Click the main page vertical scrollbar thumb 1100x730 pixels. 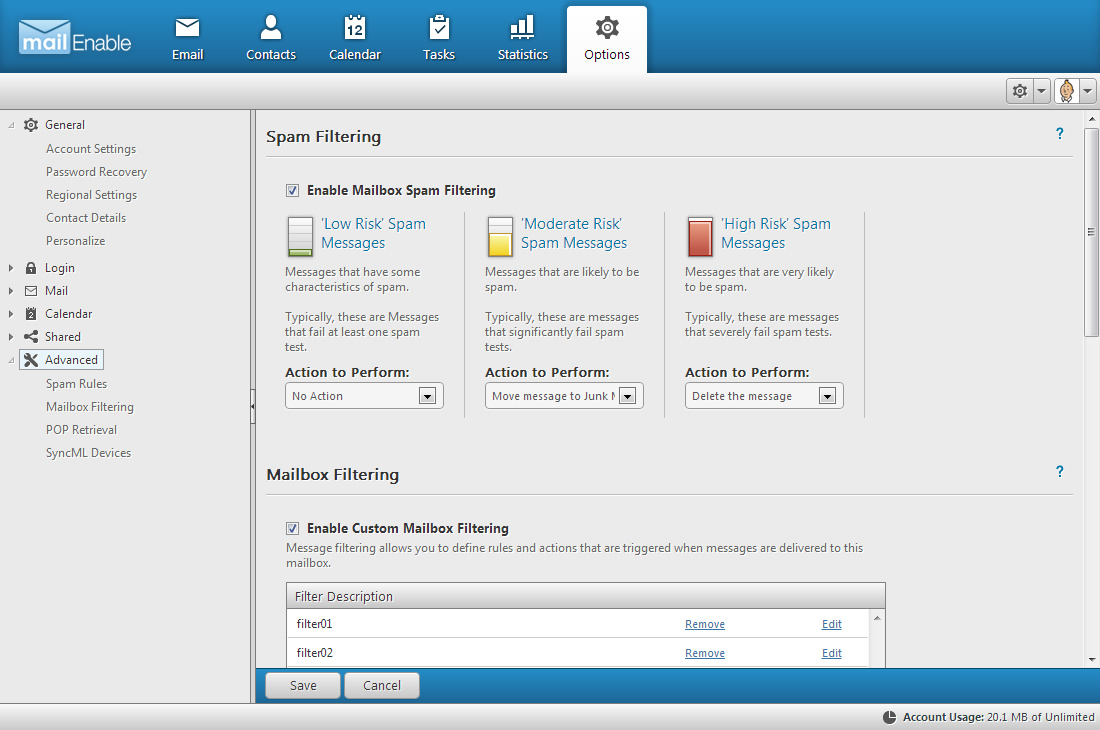(1091, 231)
